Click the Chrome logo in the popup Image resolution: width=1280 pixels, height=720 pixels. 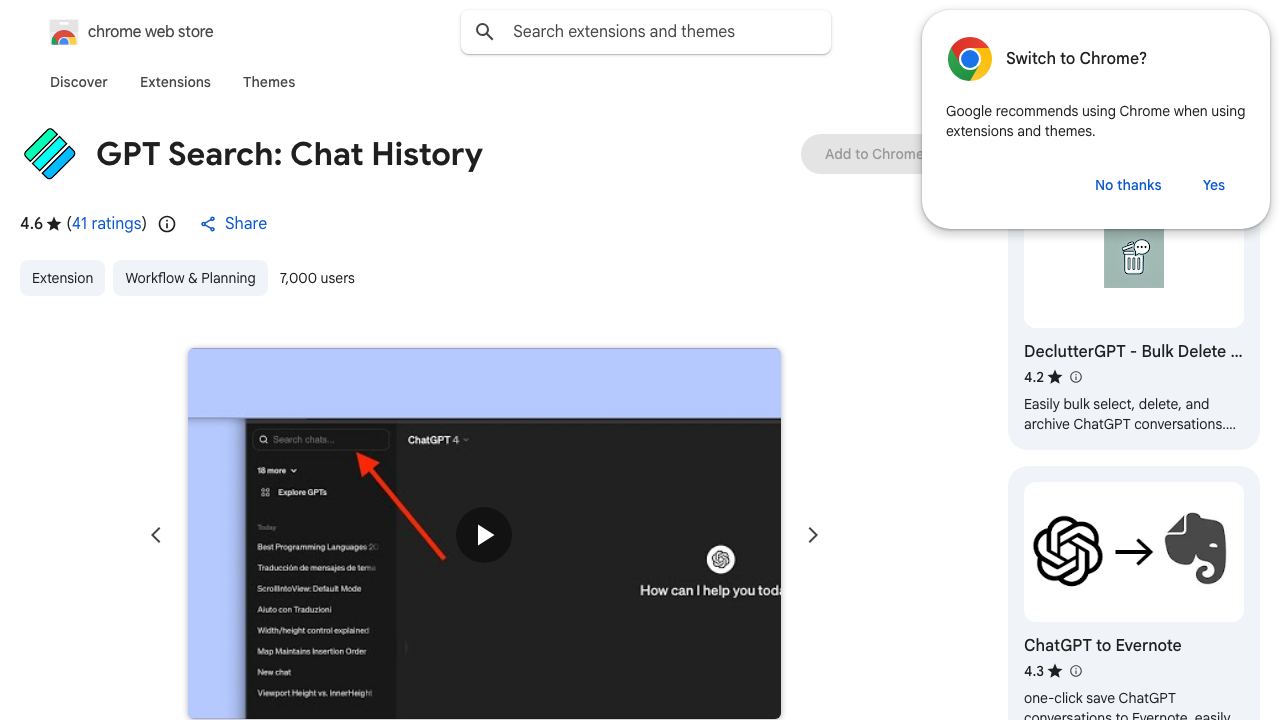pyautogui.click(x=970, y=59)
